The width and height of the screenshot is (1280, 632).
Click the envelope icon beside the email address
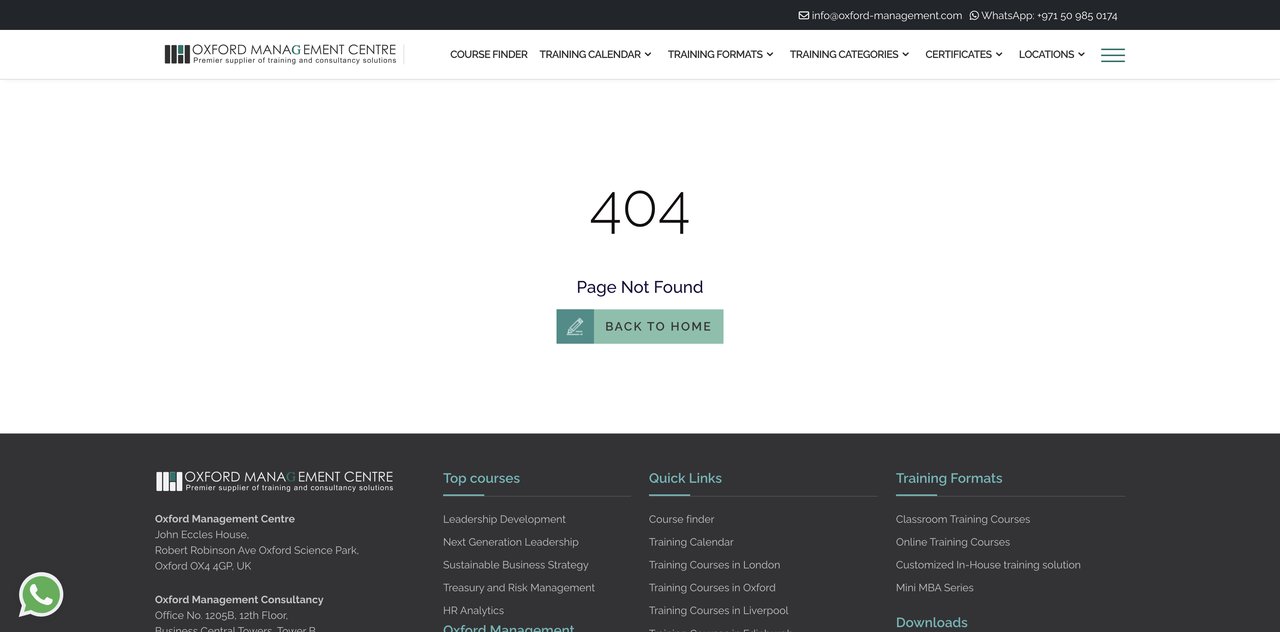pyautogui.click(x=803, y=15)
